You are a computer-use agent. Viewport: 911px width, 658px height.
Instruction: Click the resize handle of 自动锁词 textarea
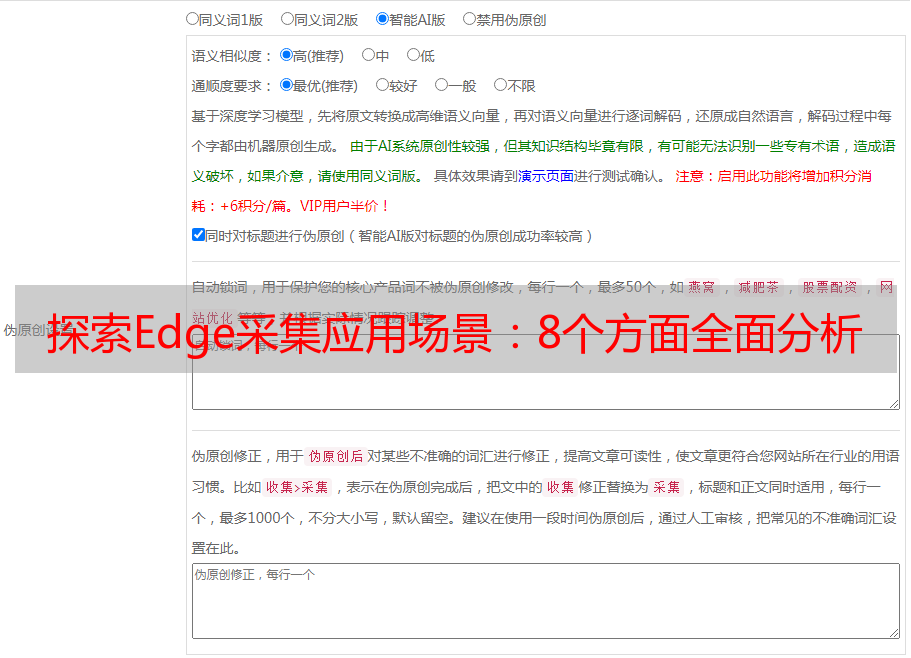pyautogui.click(x=894, y=404)
